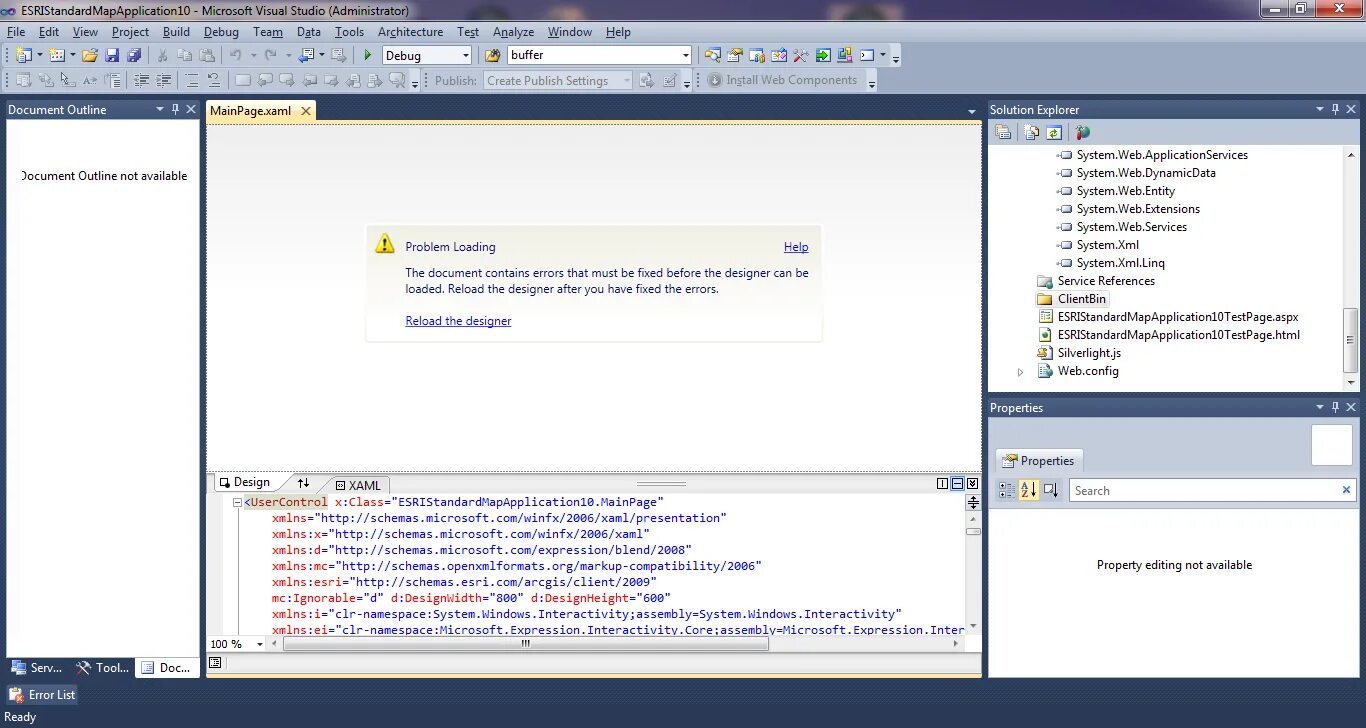Open the Error List tab
Viewport: 1366px width, 728px height.
coord(42,694)
